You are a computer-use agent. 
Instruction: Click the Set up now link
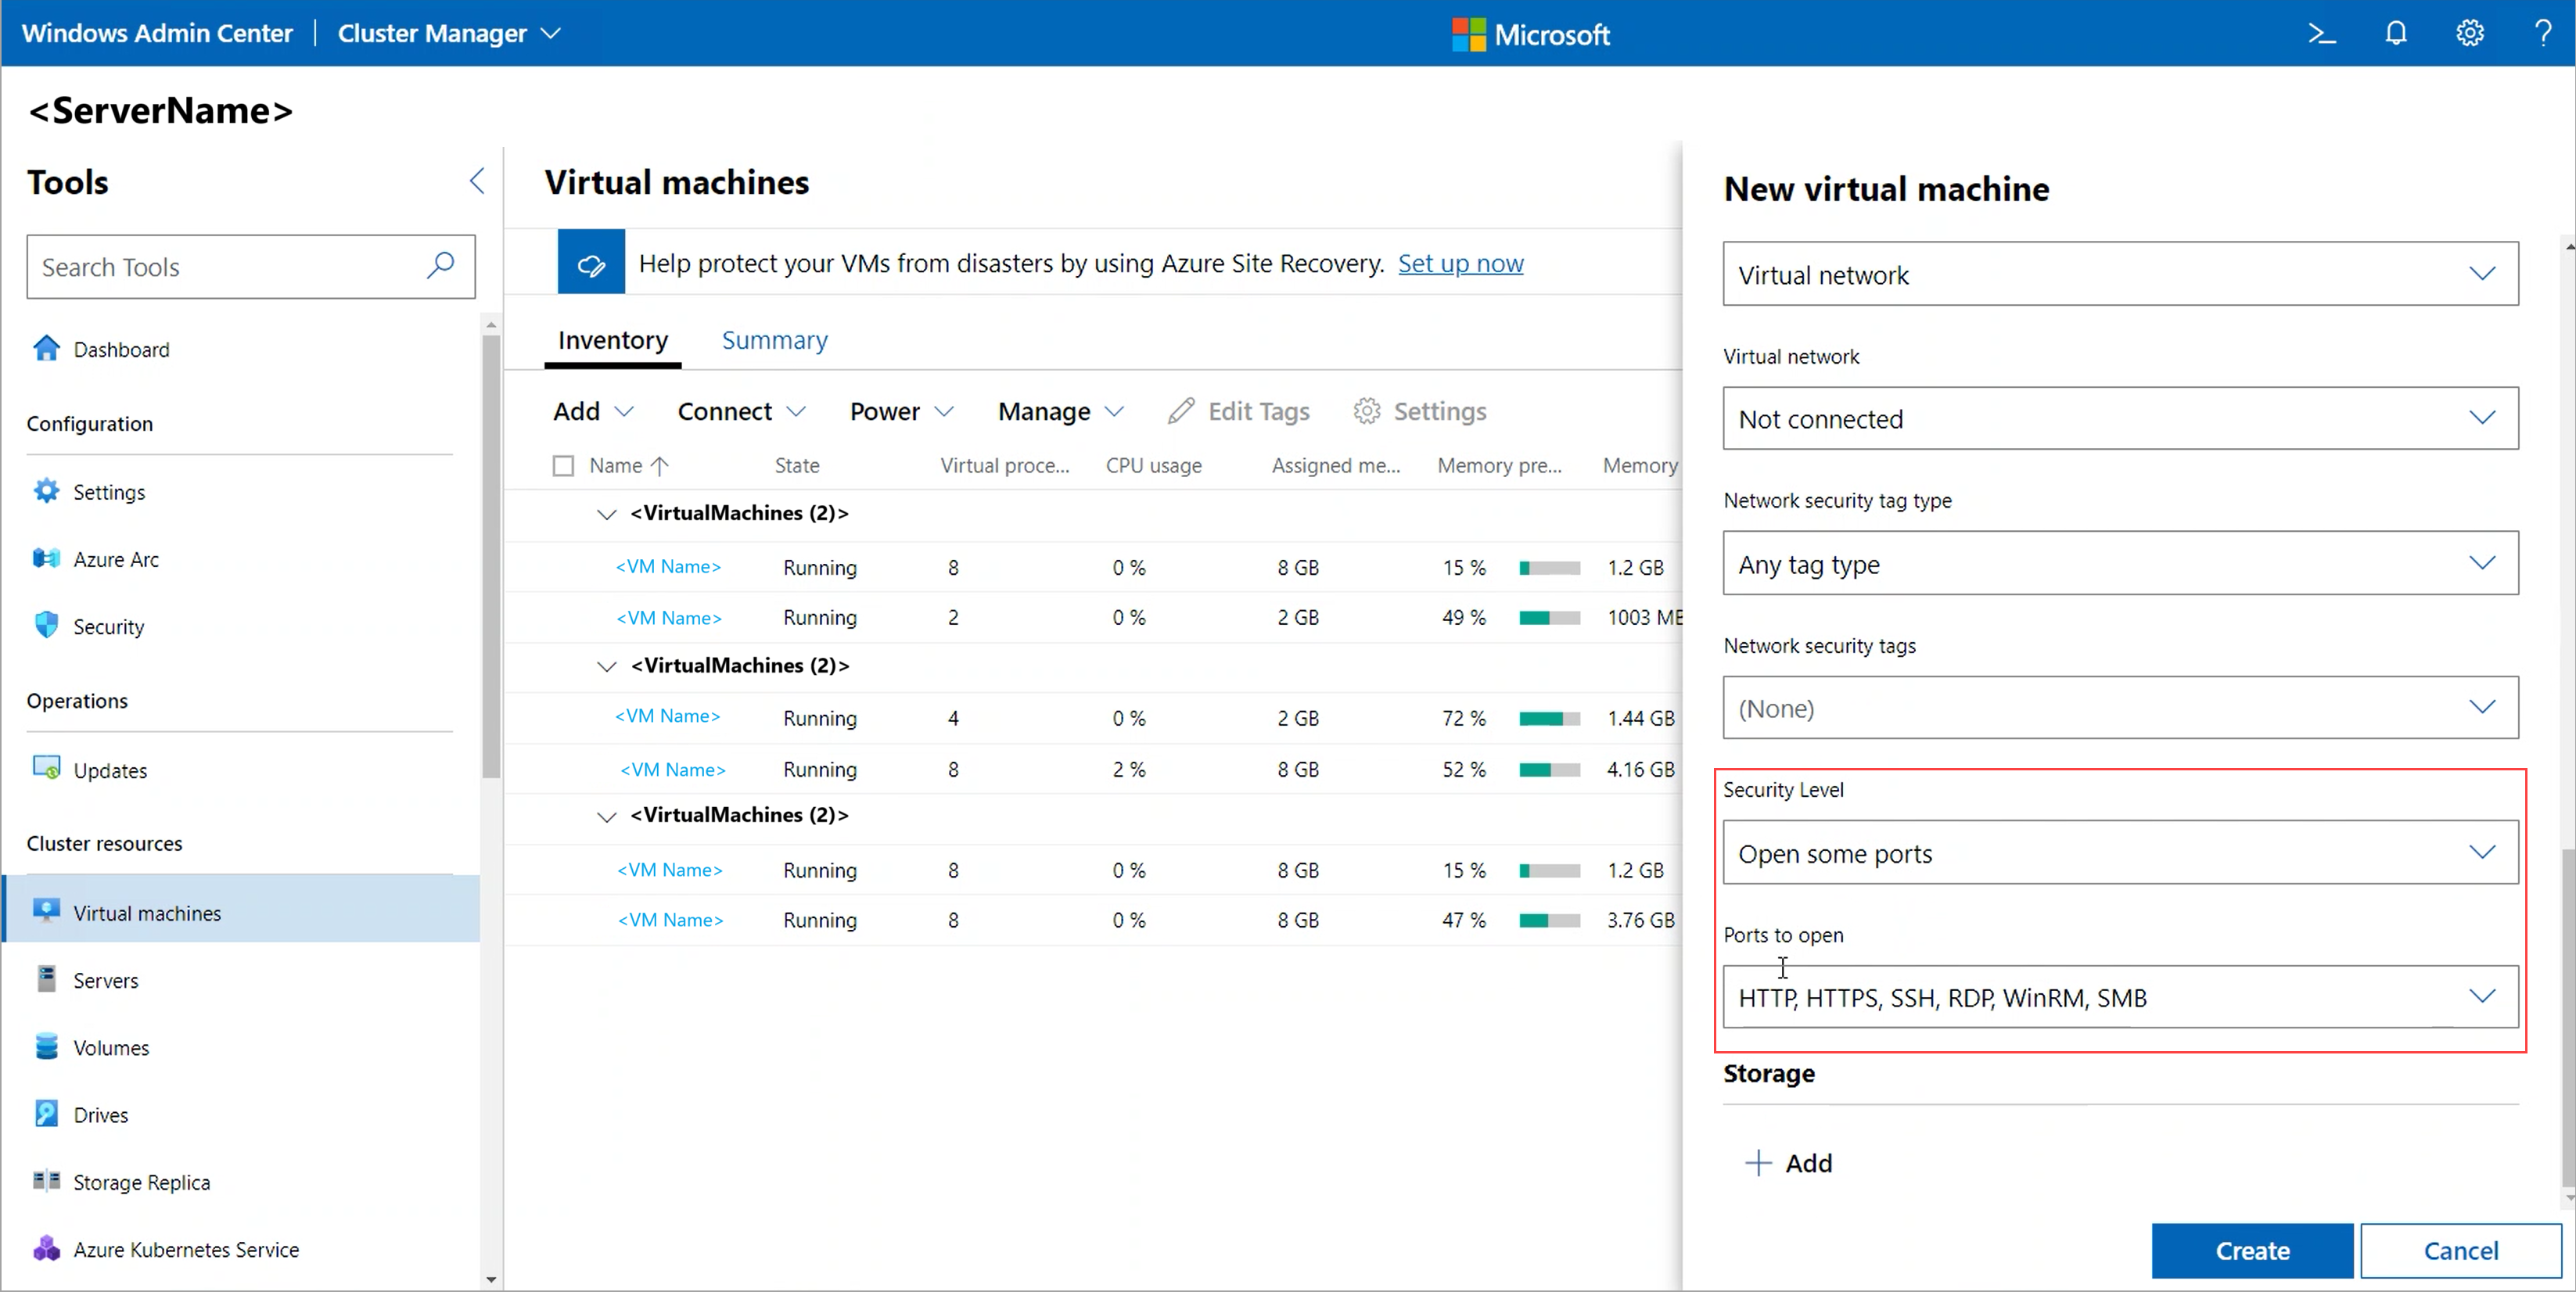click(x=1461, y=263)
